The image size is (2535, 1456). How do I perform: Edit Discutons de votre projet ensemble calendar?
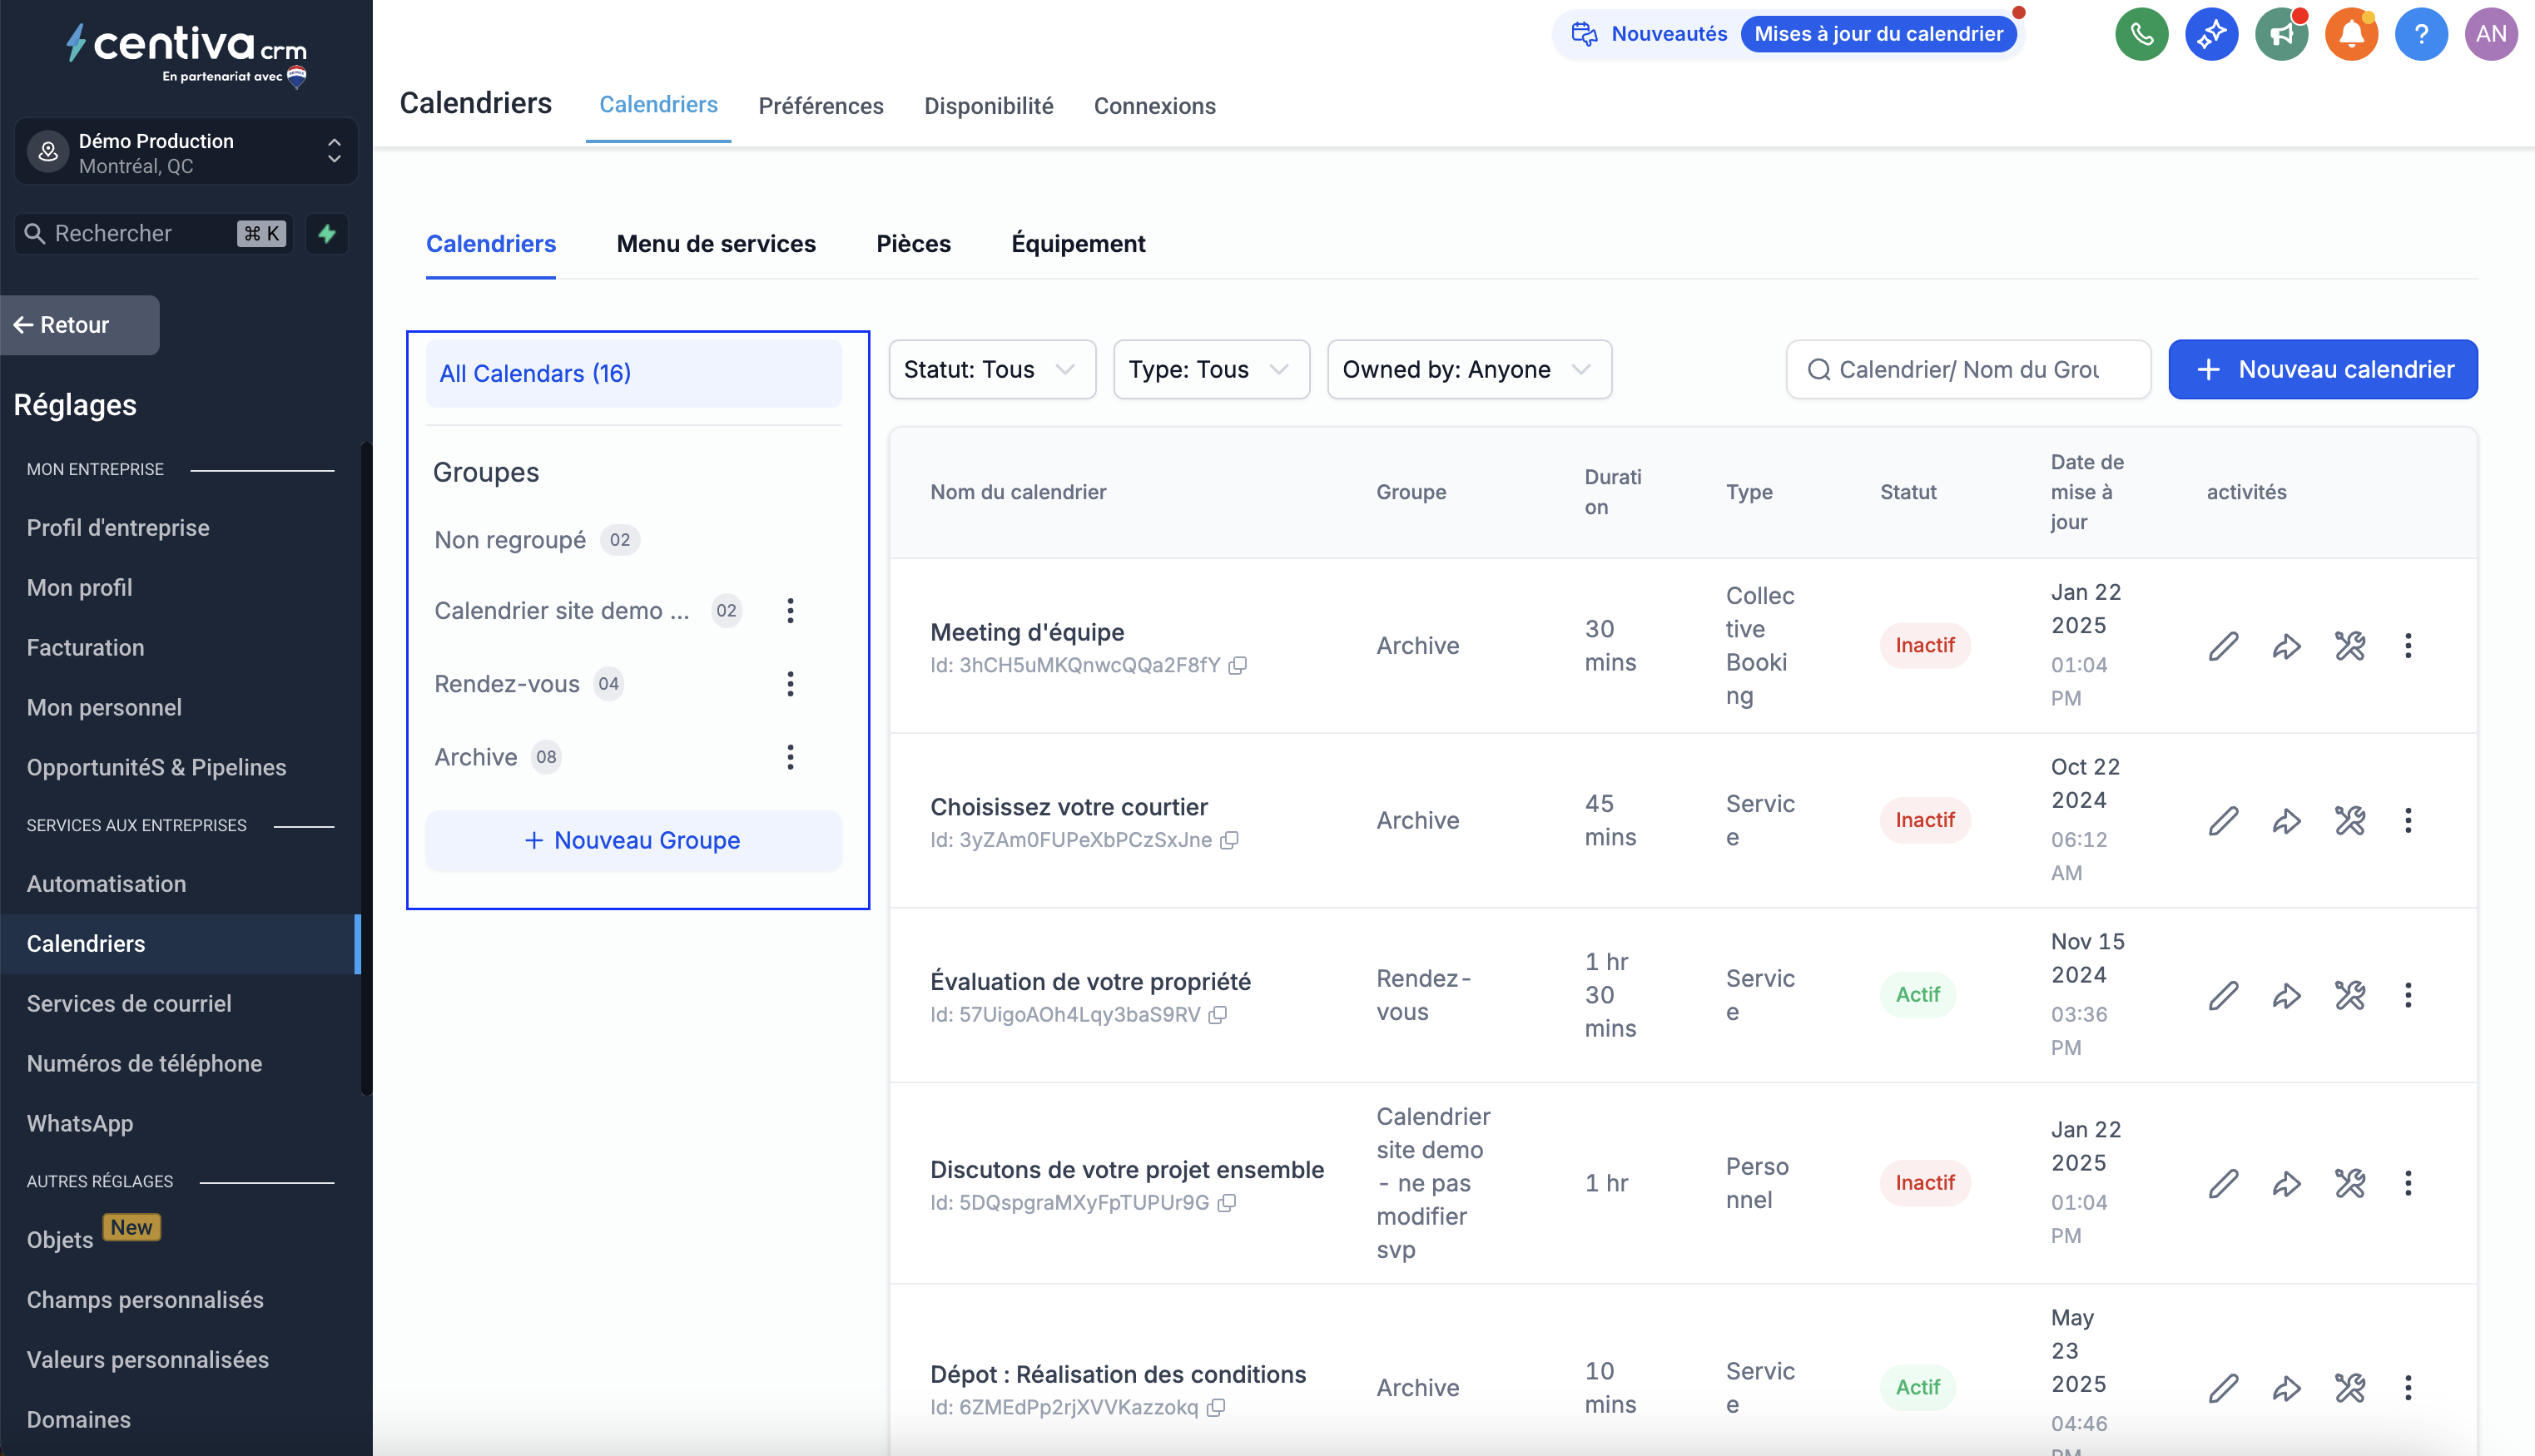tap(2223, 1183)
